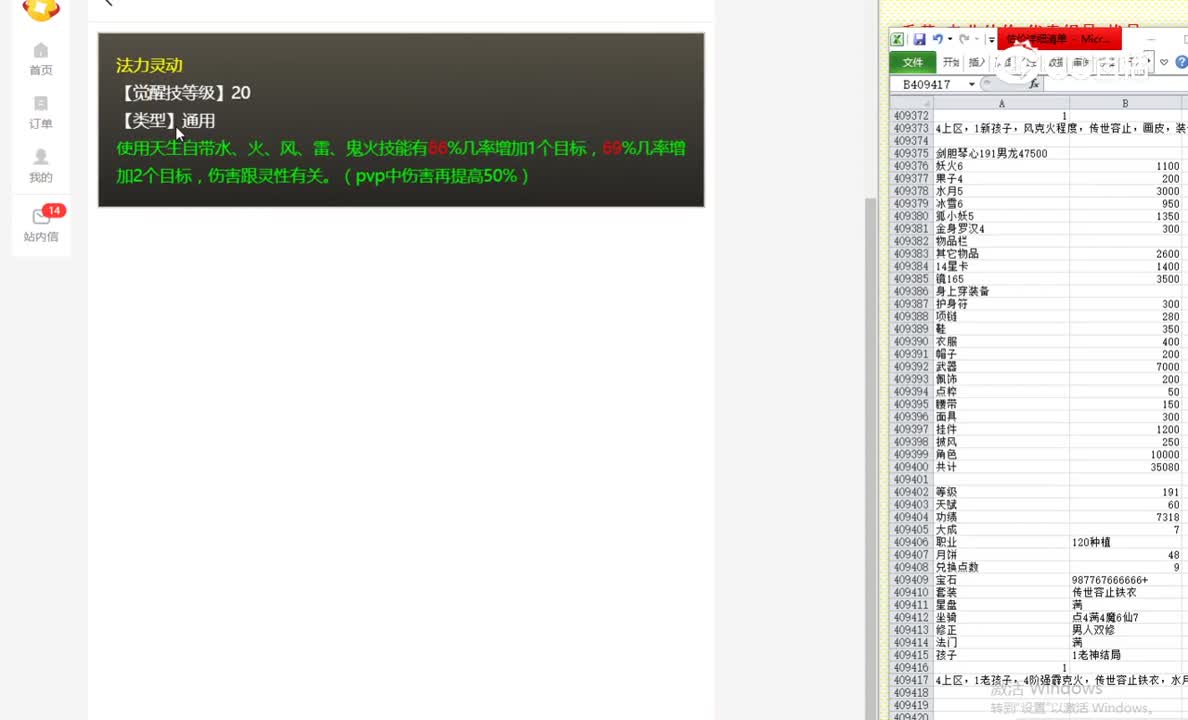Click cell labeled 等级

[1001, 492]
